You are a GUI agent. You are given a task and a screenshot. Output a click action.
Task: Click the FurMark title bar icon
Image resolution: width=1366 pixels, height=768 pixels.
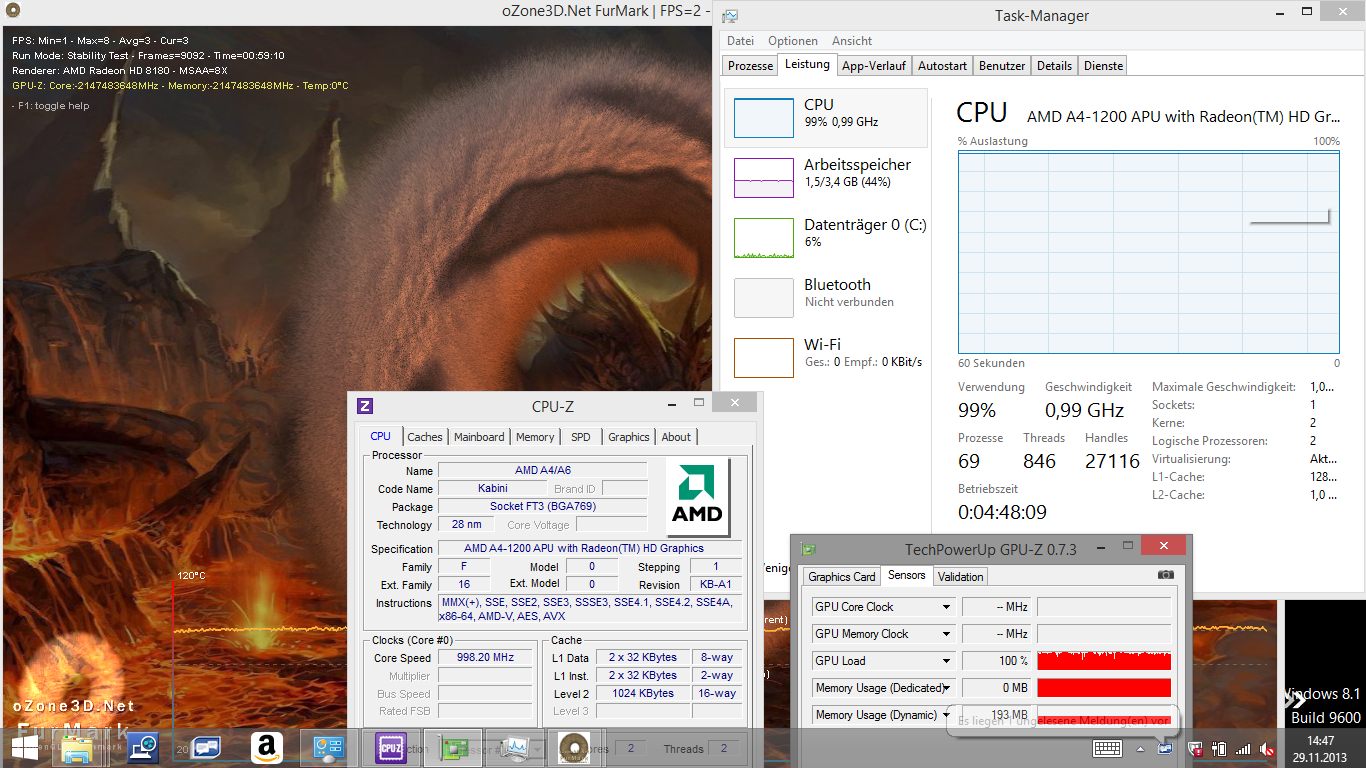(x=12, y=10)
